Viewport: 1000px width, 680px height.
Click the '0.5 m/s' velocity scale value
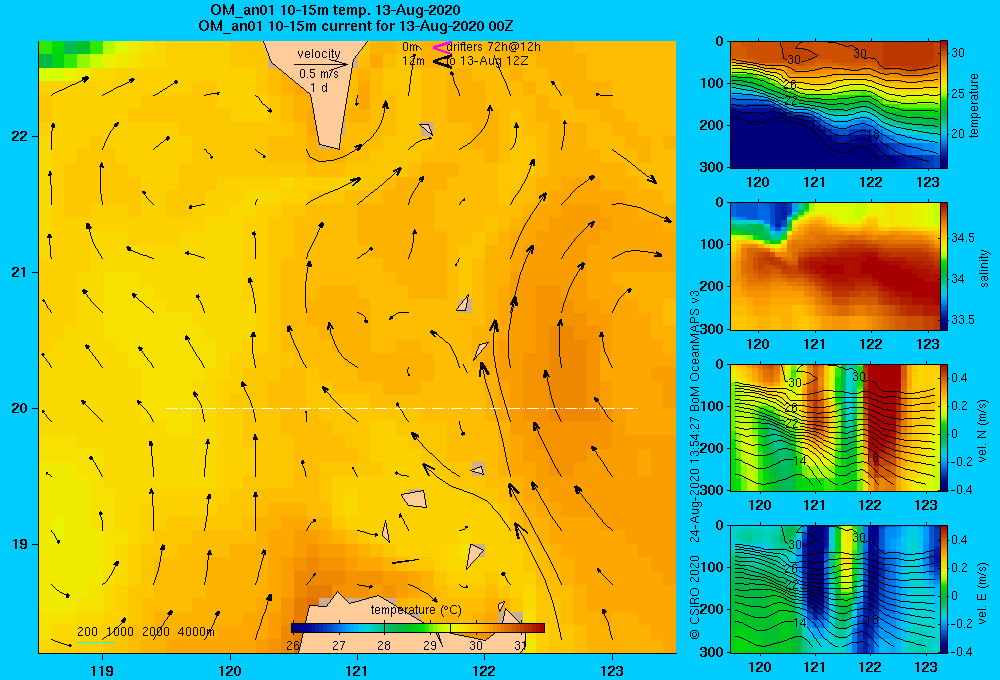[319, 74]
